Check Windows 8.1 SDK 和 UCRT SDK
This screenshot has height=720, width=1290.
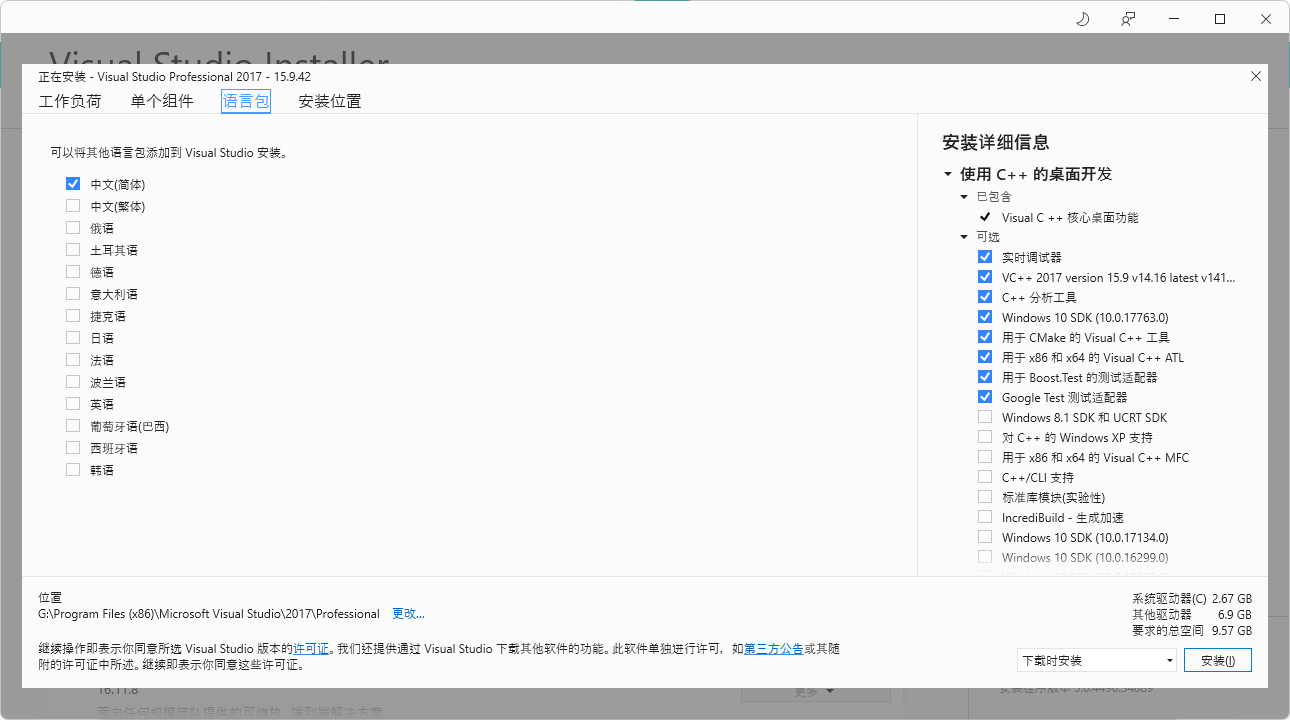click(x=985, y=417)
